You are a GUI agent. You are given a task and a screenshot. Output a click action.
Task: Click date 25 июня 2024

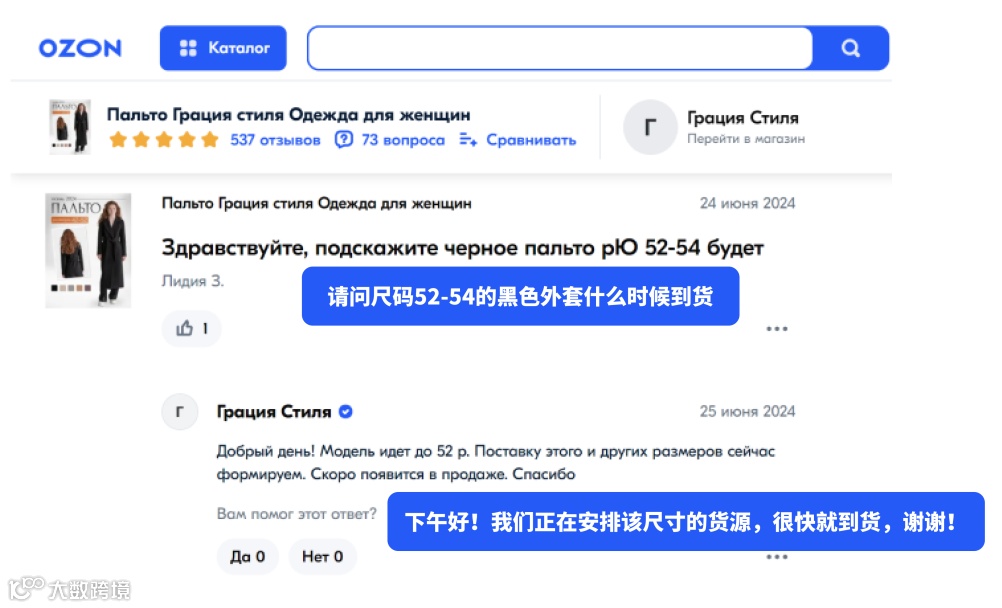(x=747, y=411)
